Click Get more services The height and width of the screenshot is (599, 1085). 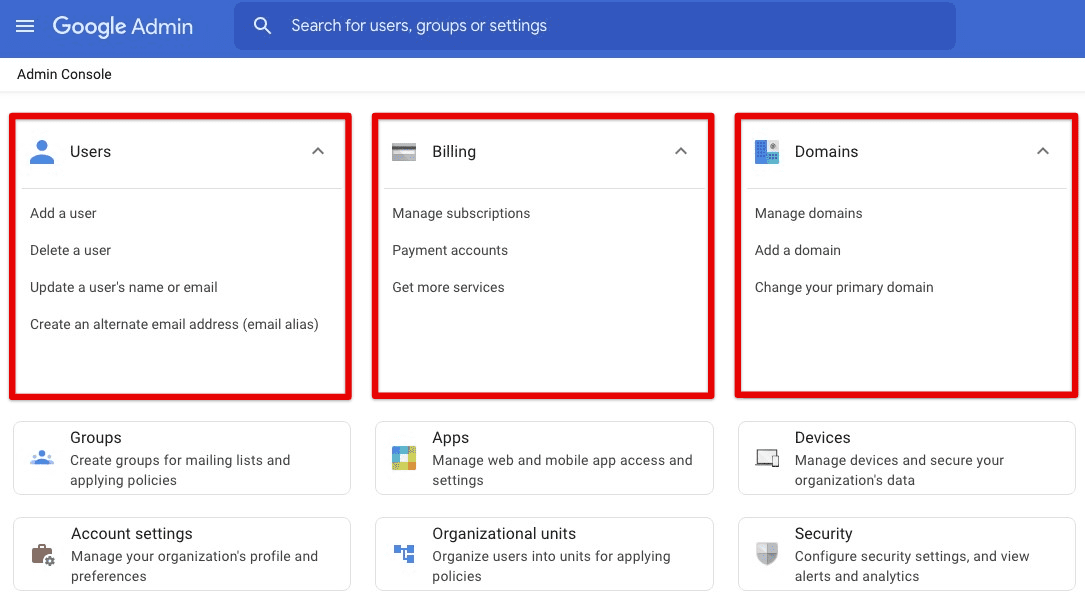[x=448, y=287]
